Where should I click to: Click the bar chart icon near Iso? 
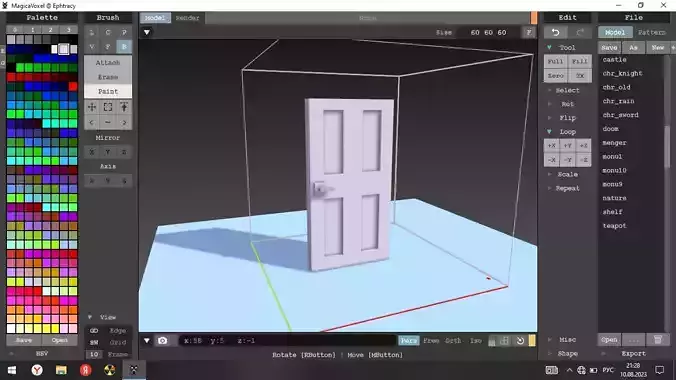click(x=492, y=341)
